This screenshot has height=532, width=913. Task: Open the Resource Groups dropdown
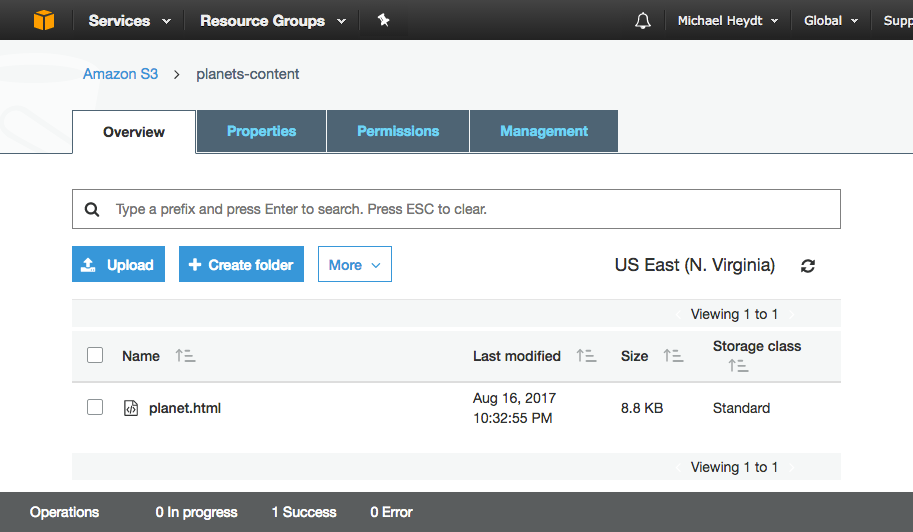pyautogui.click(x=273, y=21)
